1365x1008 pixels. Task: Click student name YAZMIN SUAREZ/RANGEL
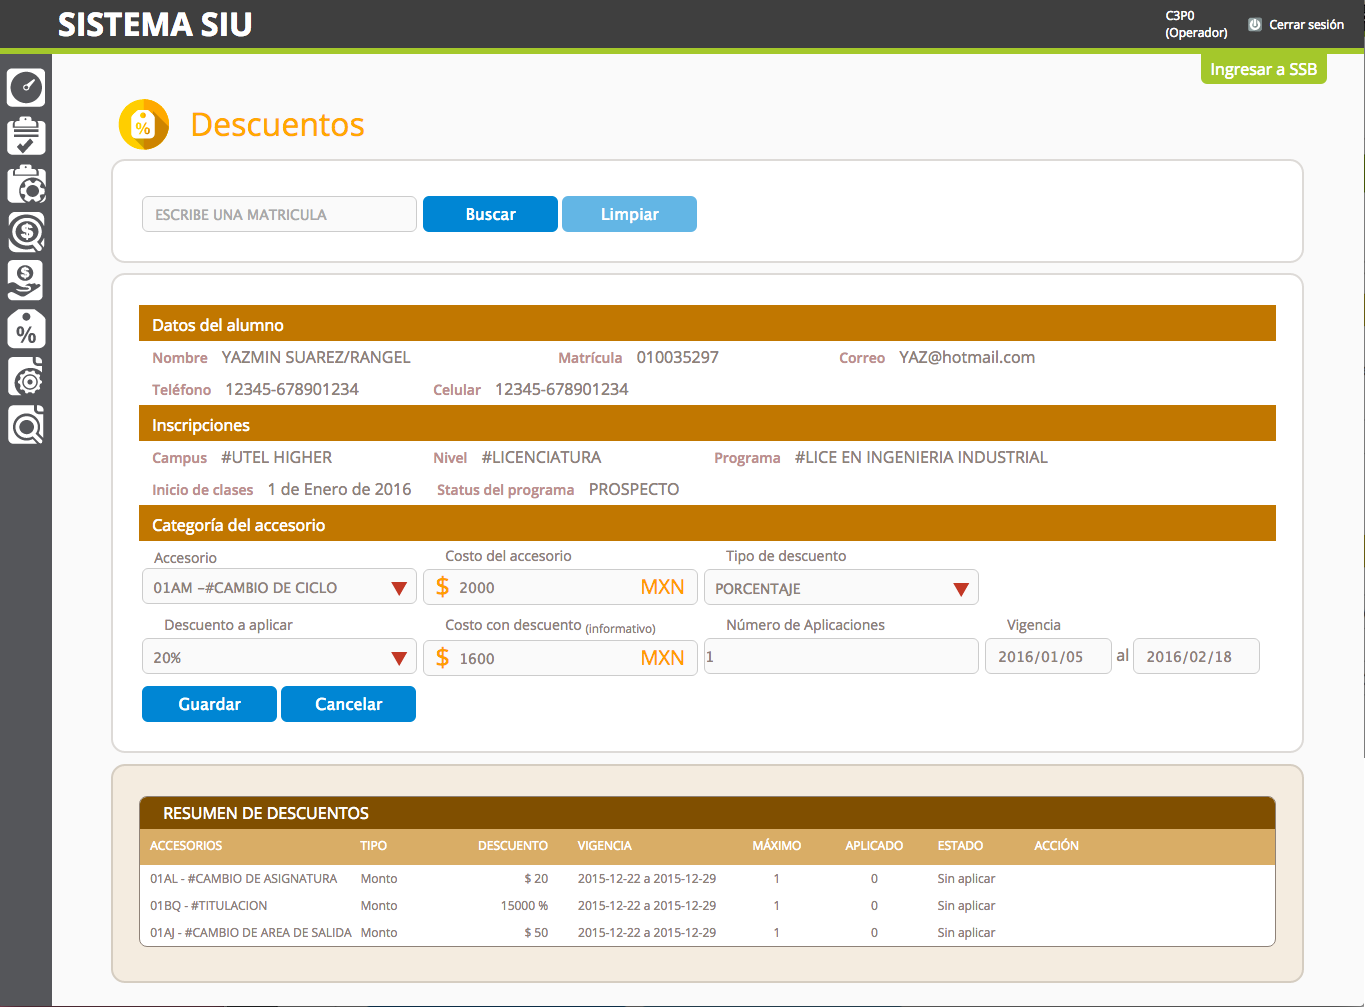pos(316,357)
